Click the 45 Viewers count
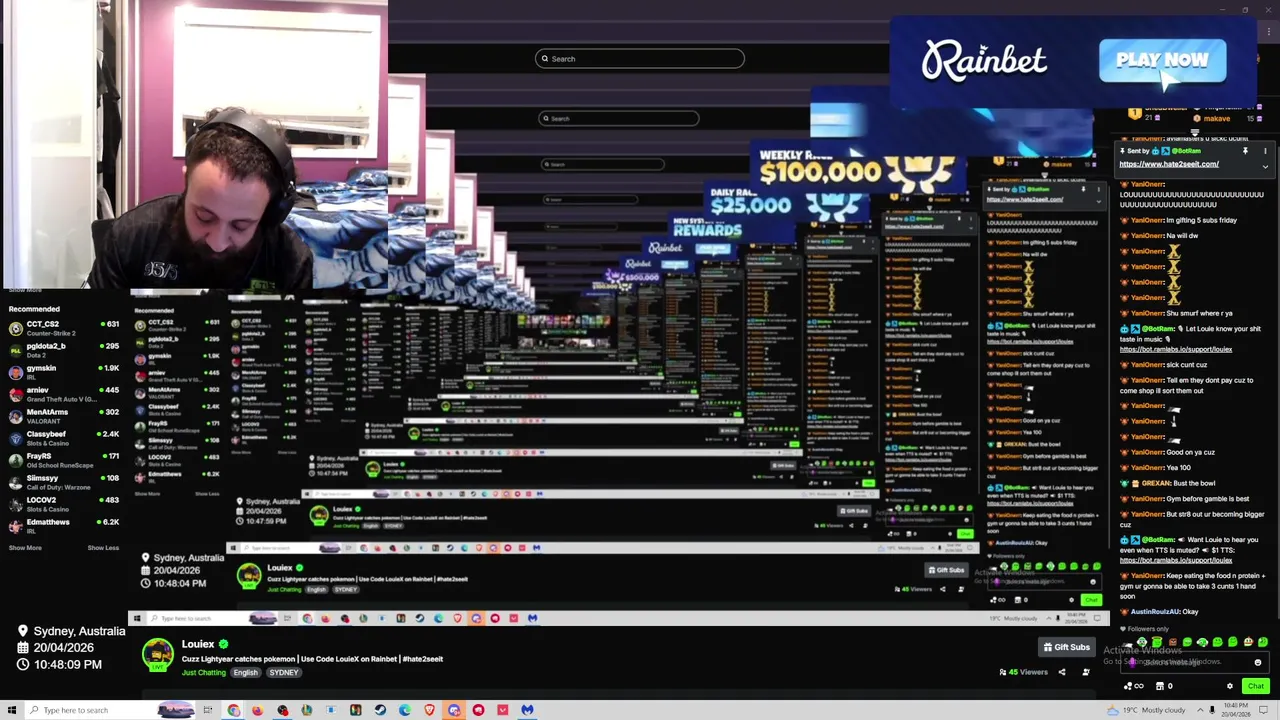The width and height of the screenshot is (1280, 720). pos(1024,672)
